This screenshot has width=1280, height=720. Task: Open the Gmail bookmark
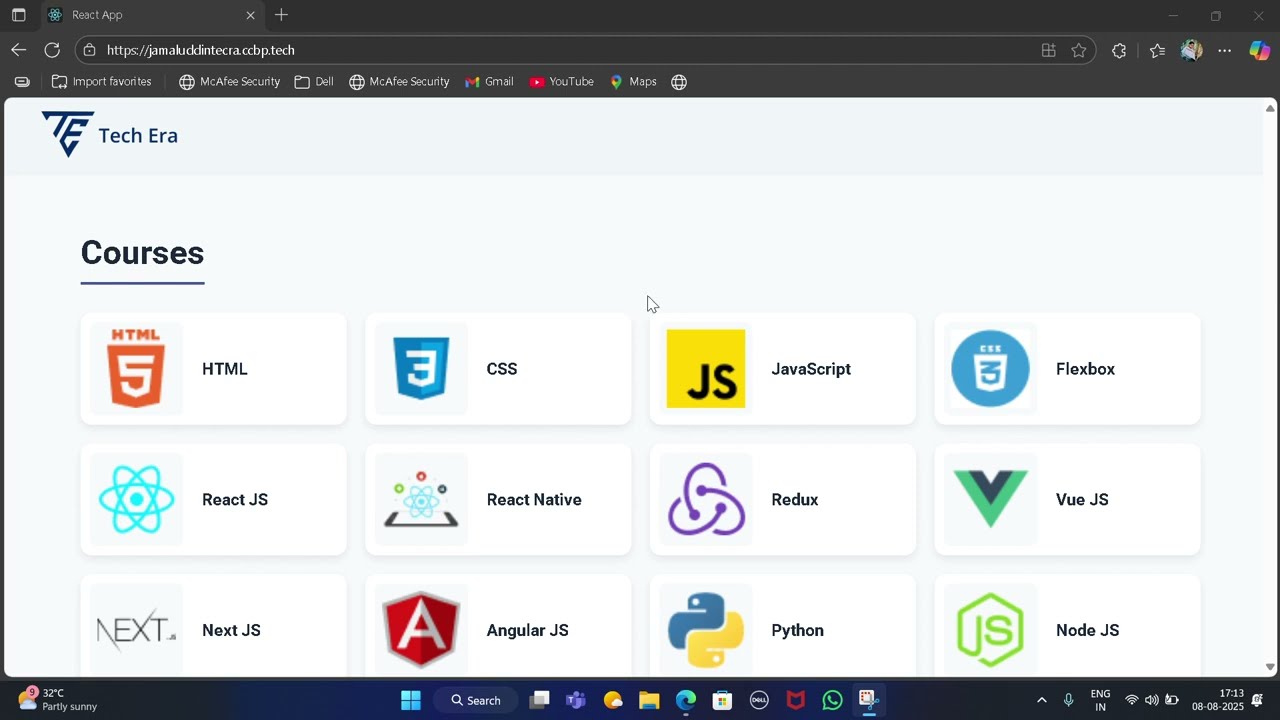coord(489,82)
